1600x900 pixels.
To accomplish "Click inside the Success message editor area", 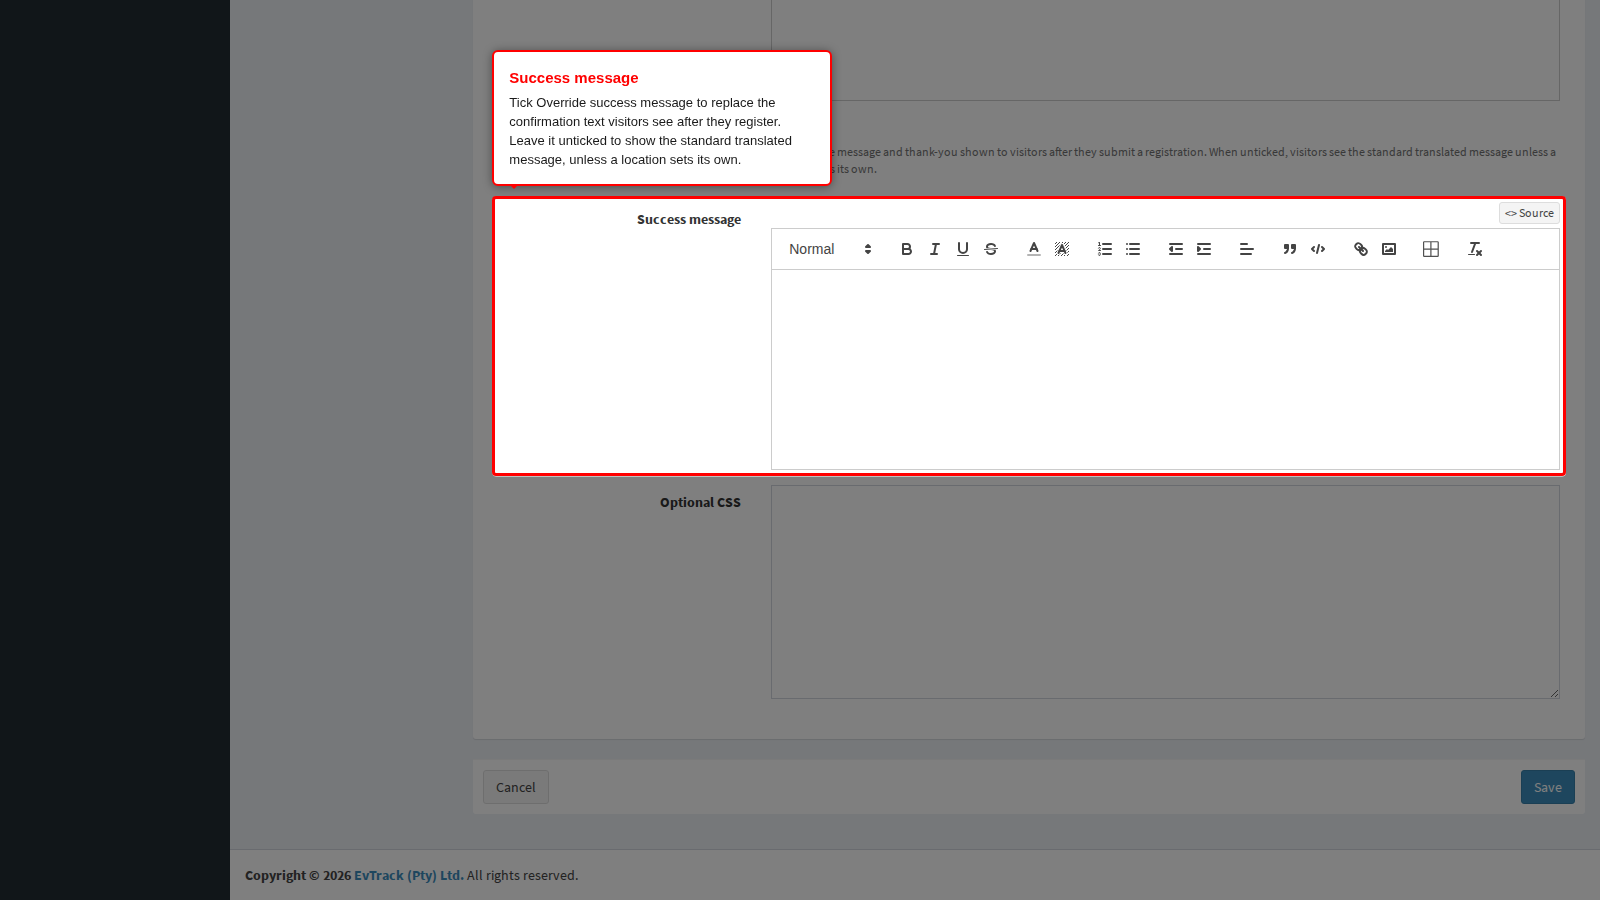I will 1165,369.
